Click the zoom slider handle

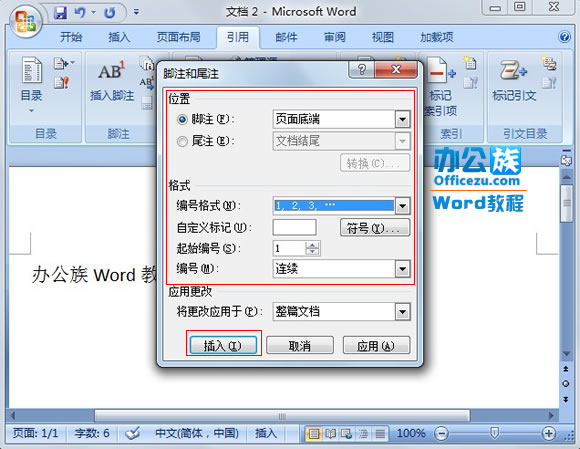click(494, 432)
